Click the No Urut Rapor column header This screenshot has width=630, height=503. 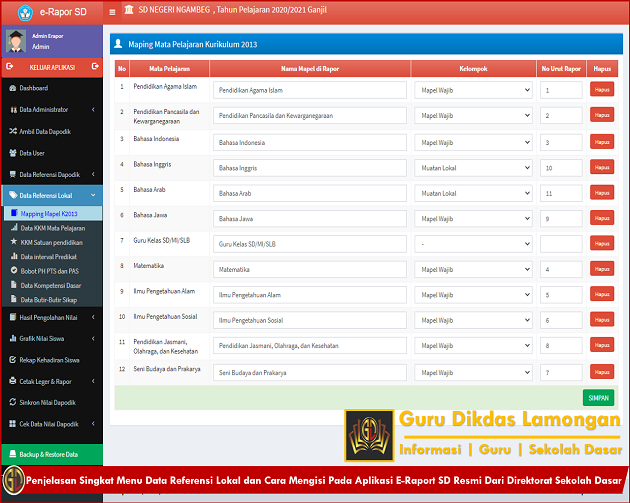pyautogui.click(x=561, y=69)
